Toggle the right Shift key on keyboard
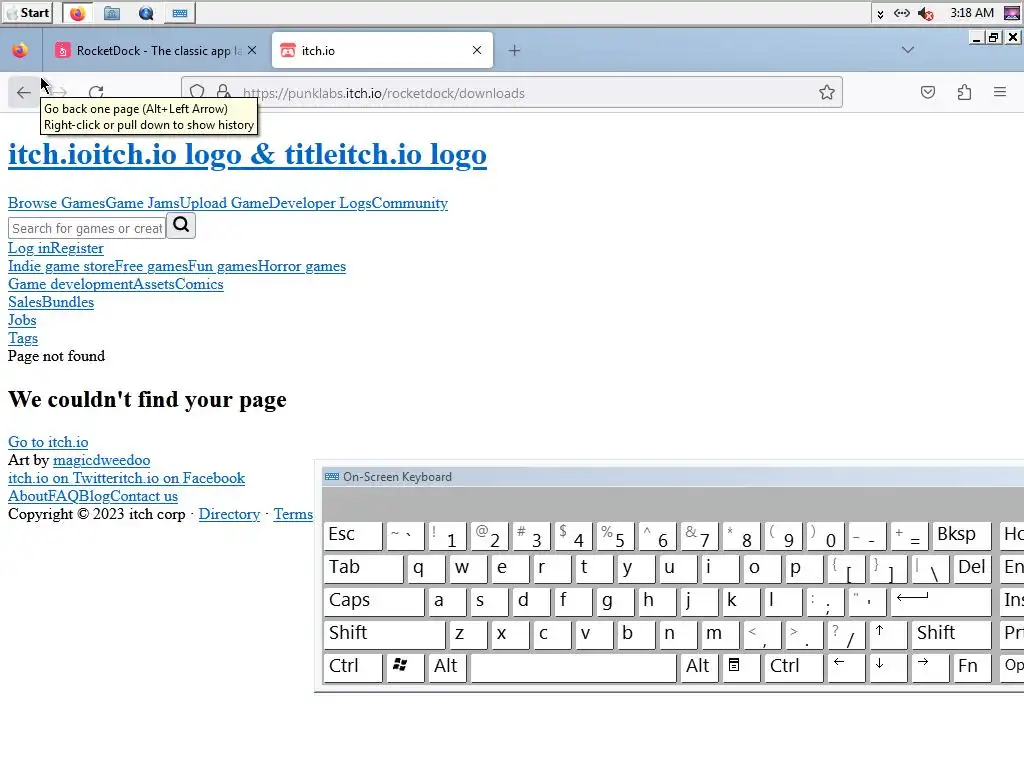This screenshot has width=1024, height=768. click(x=951, y=633)
